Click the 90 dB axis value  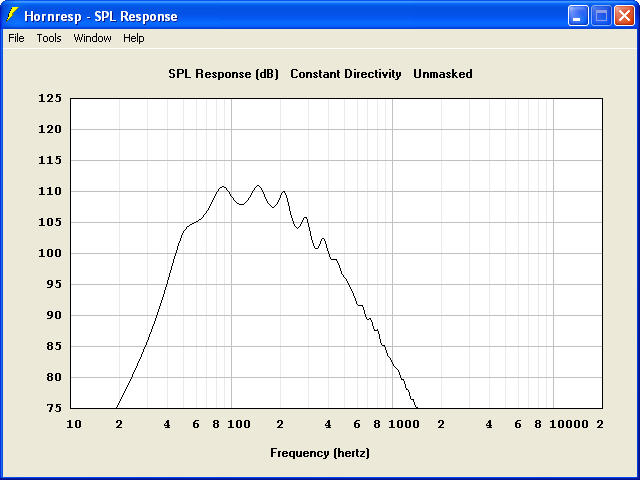click(54, 316)
